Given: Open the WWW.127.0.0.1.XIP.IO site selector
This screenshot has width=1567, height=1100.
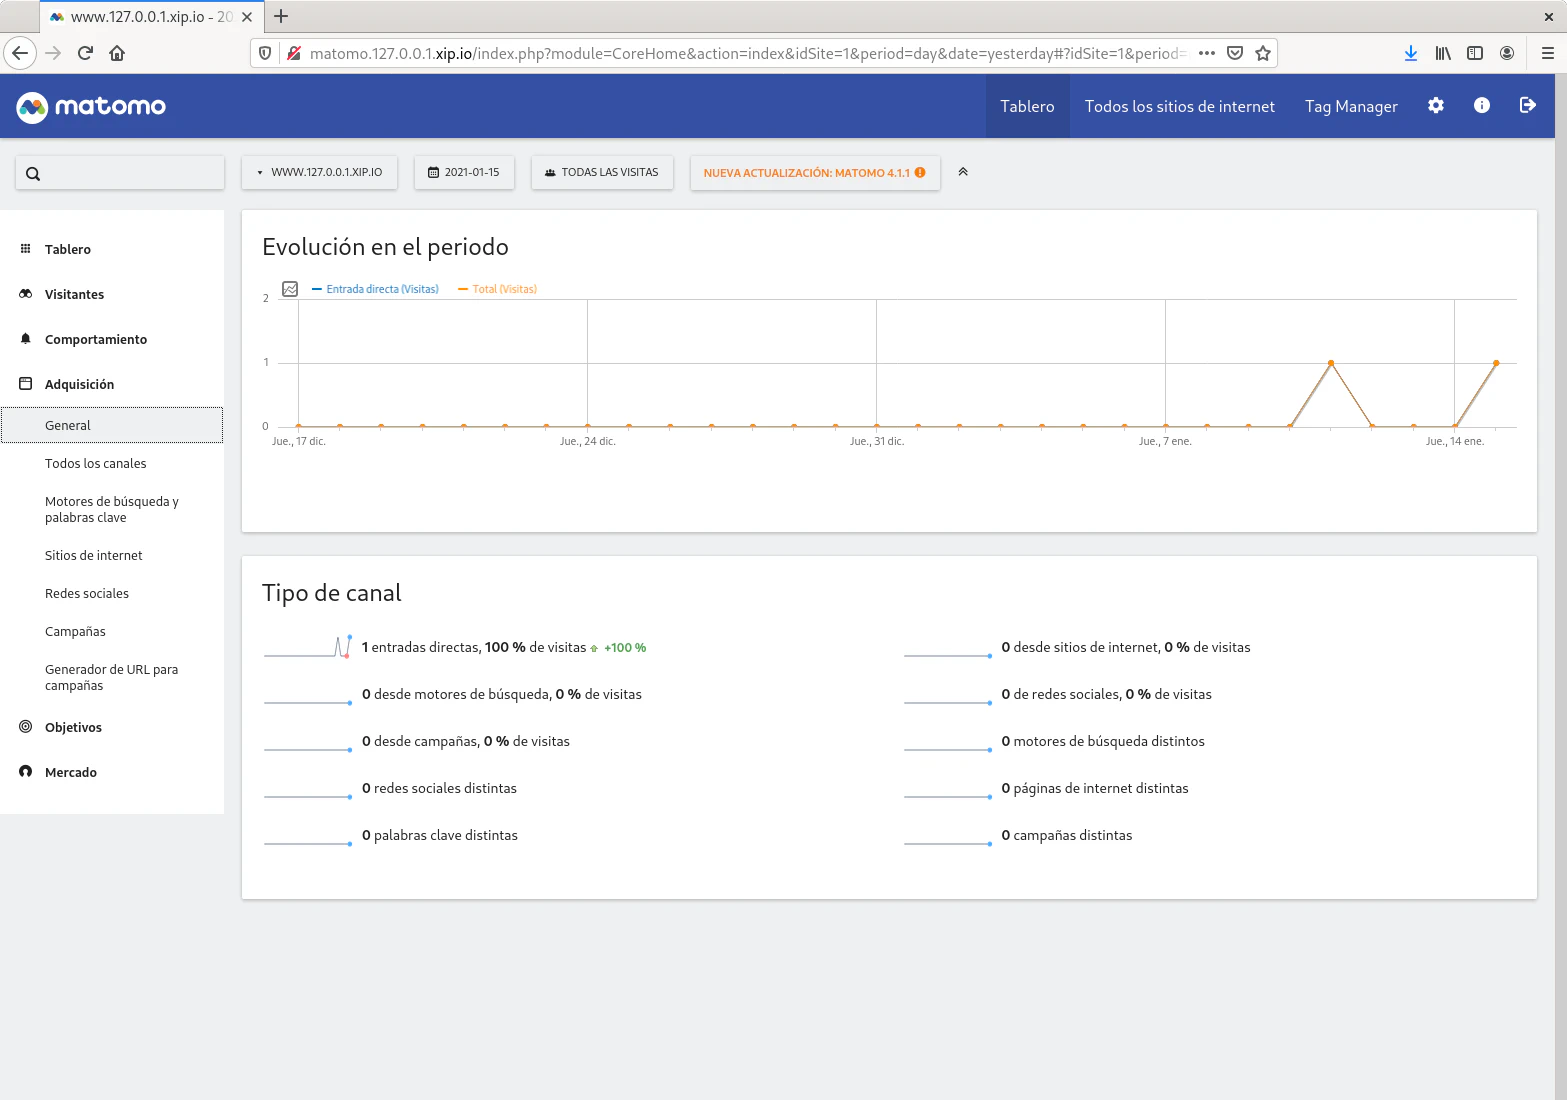Looking at the screenshot, I should pos(319,172).
